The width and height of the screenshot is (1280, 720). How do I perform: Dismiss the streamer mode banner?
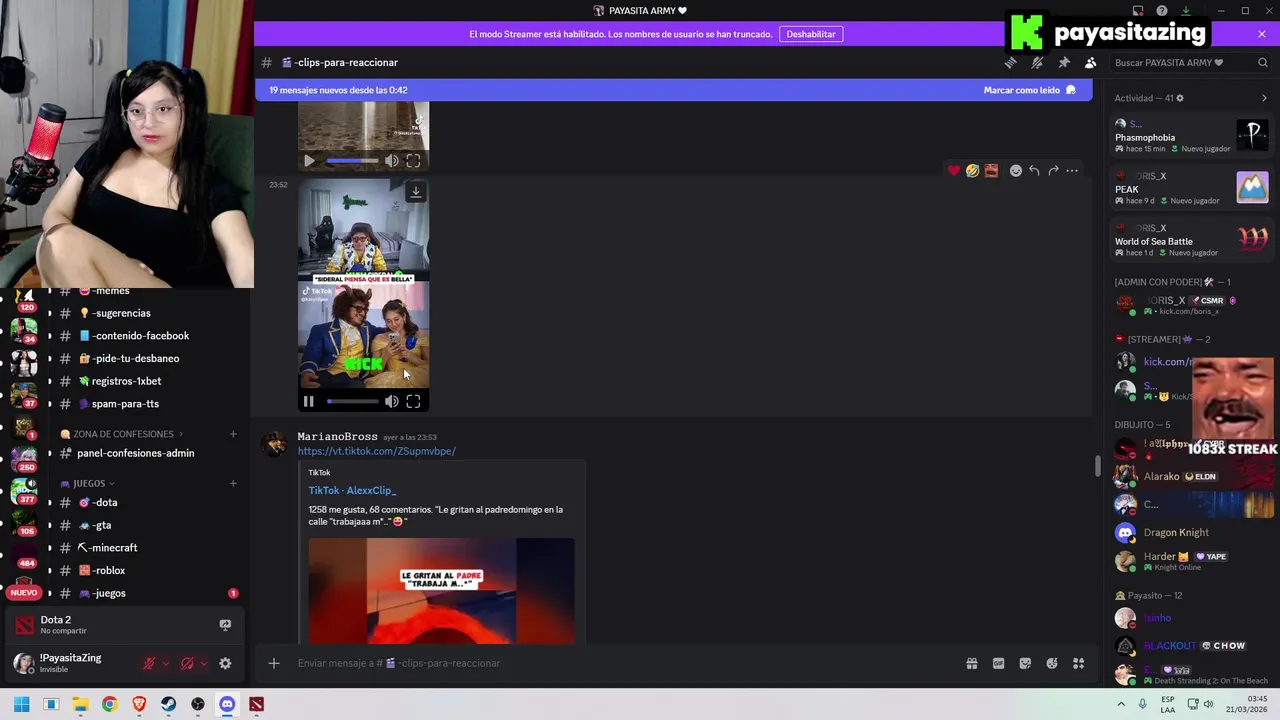1262,34
